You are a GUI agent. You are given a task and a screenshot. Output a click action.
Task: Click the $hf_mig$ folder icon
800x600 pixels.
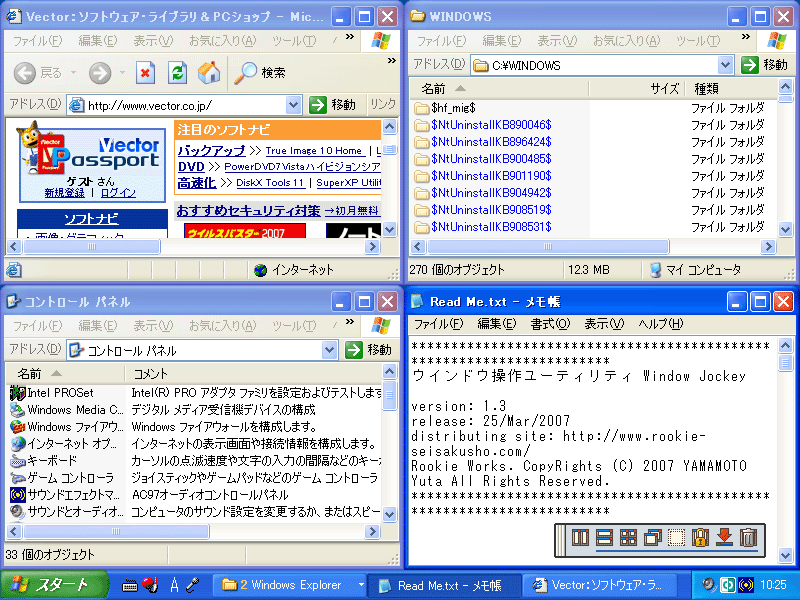[421, 108]
